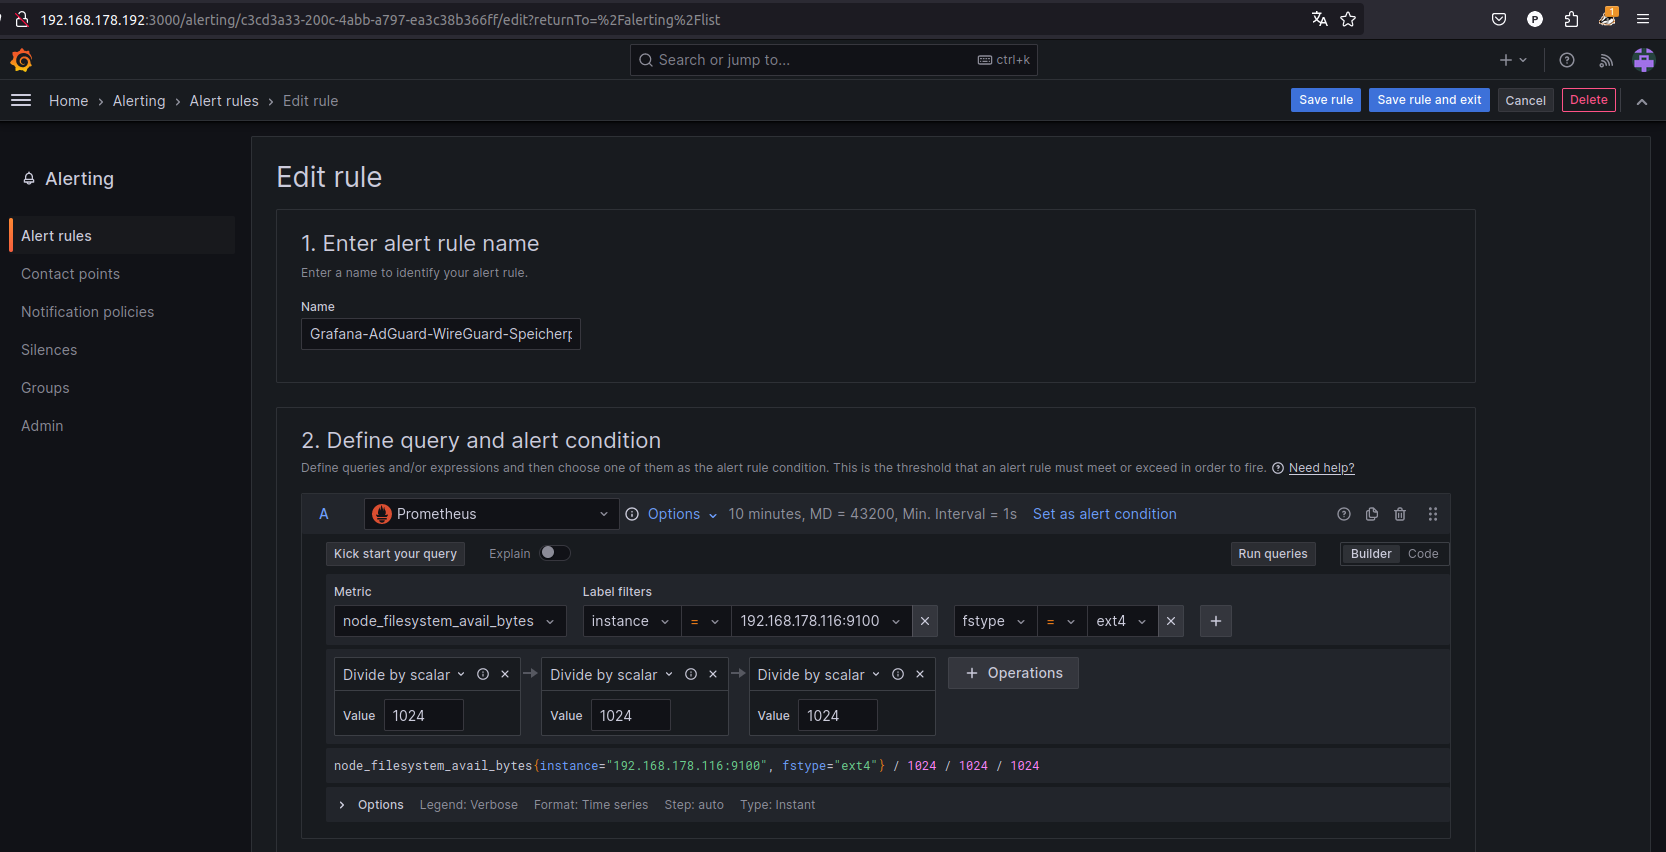Click the query A drag handle icon
The image size is (1666, 852).
(1433, 514)
